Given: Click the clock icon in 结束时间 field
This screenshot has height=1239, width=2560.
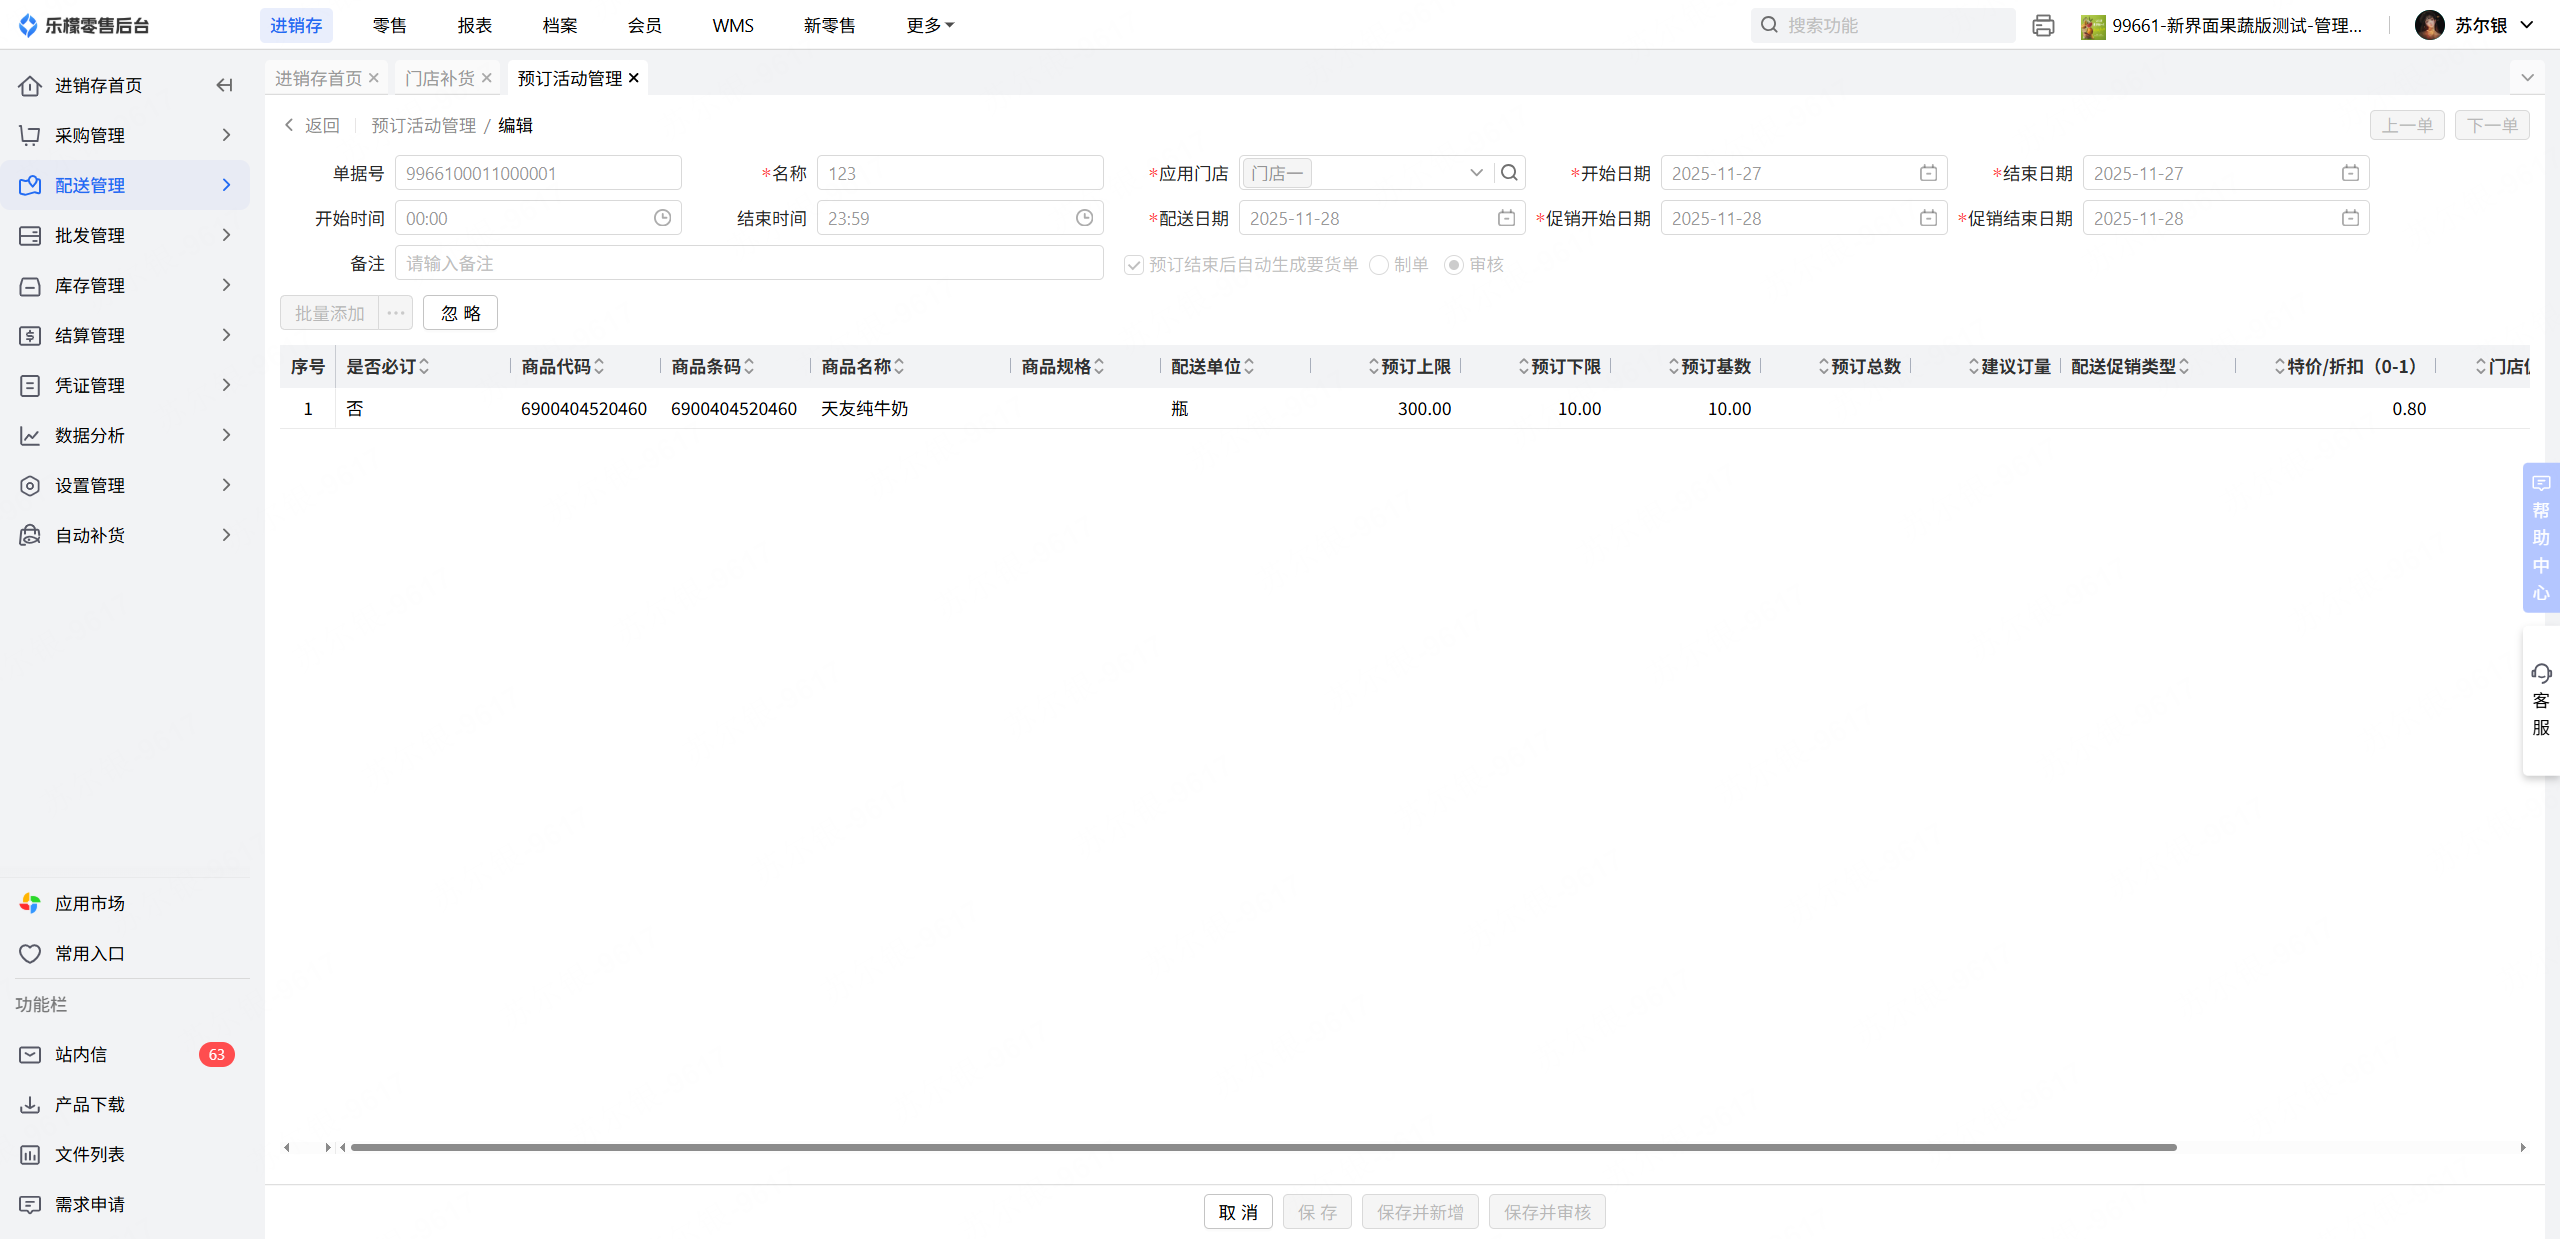Looking at the screenshot, I should [x=1084, y=218].
